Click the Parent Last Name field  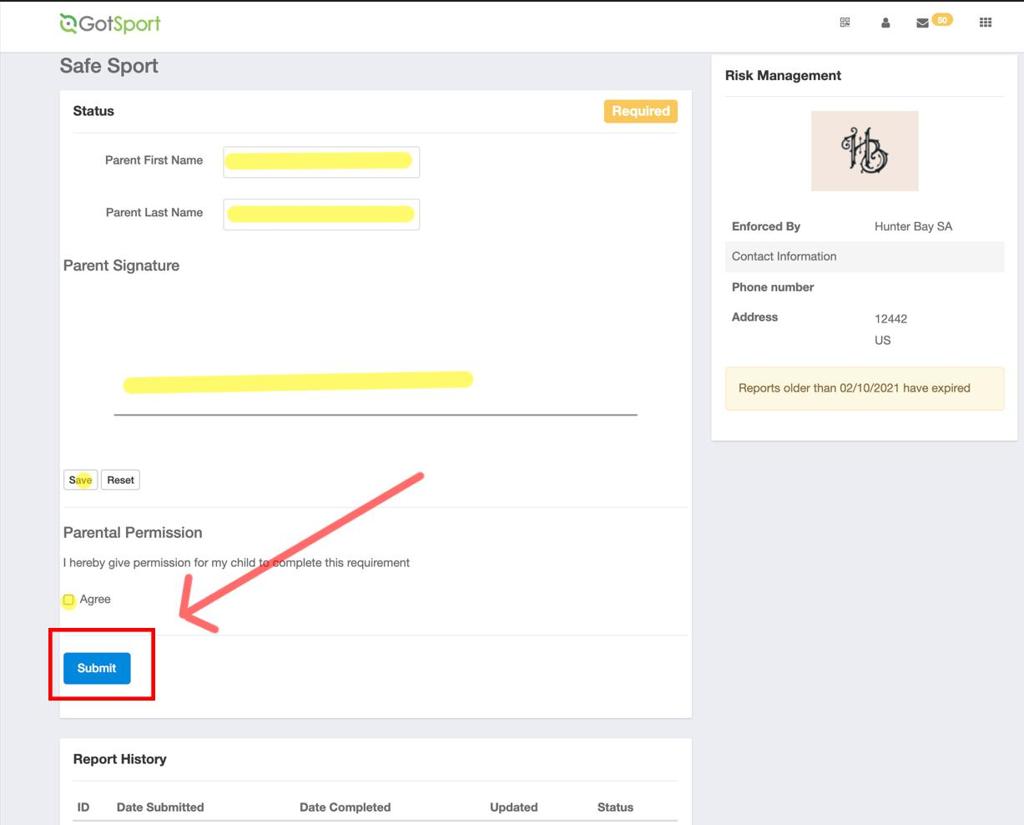(x=320, y=214)
